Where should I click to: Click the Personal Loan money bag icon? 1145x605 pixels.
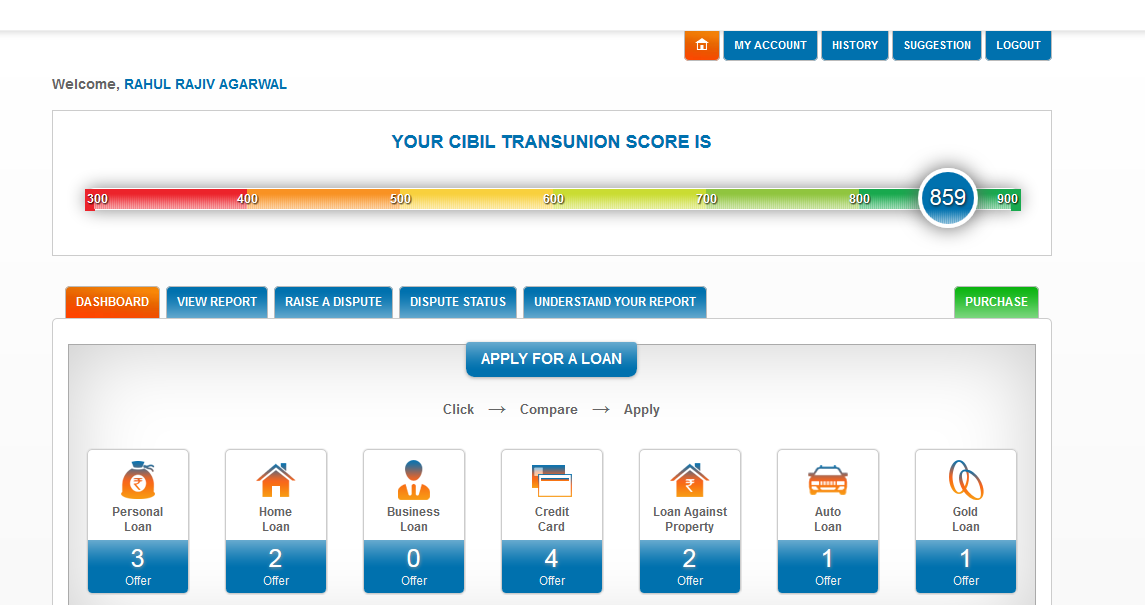click(x=138, y=480)
